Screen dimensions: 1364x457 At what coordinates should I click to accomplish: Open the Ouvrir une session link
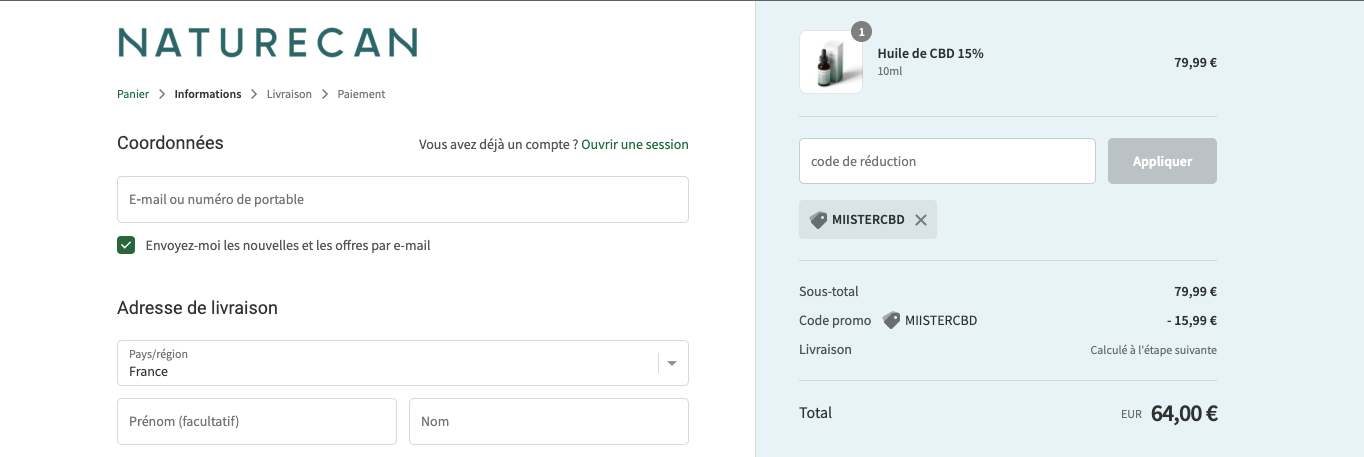(635, 144)
